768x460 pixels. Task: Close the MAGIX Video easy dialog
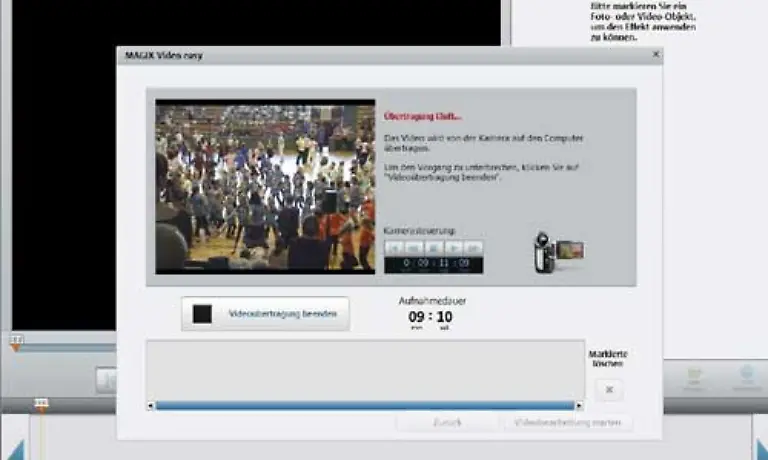point(655,55)
